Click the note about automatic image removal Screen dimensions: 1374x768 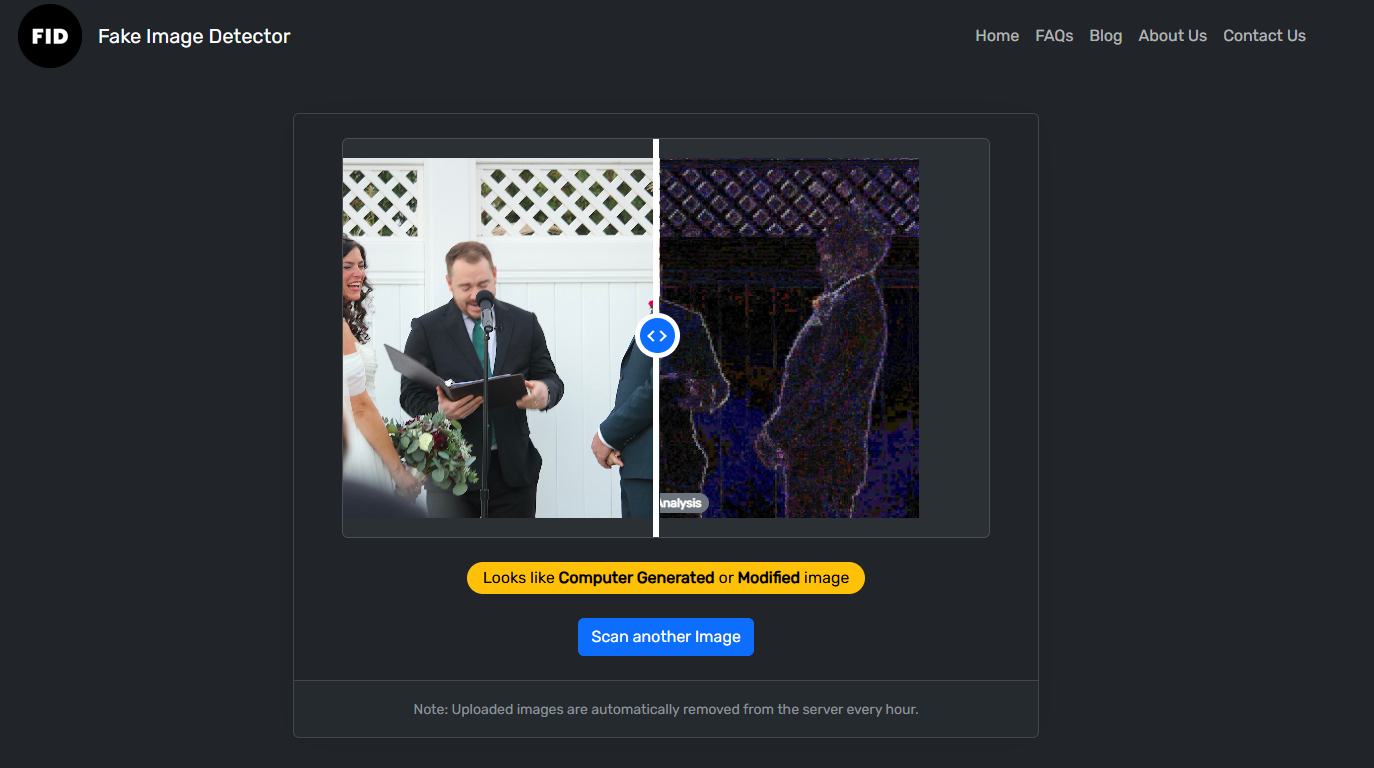pos(666,709)
